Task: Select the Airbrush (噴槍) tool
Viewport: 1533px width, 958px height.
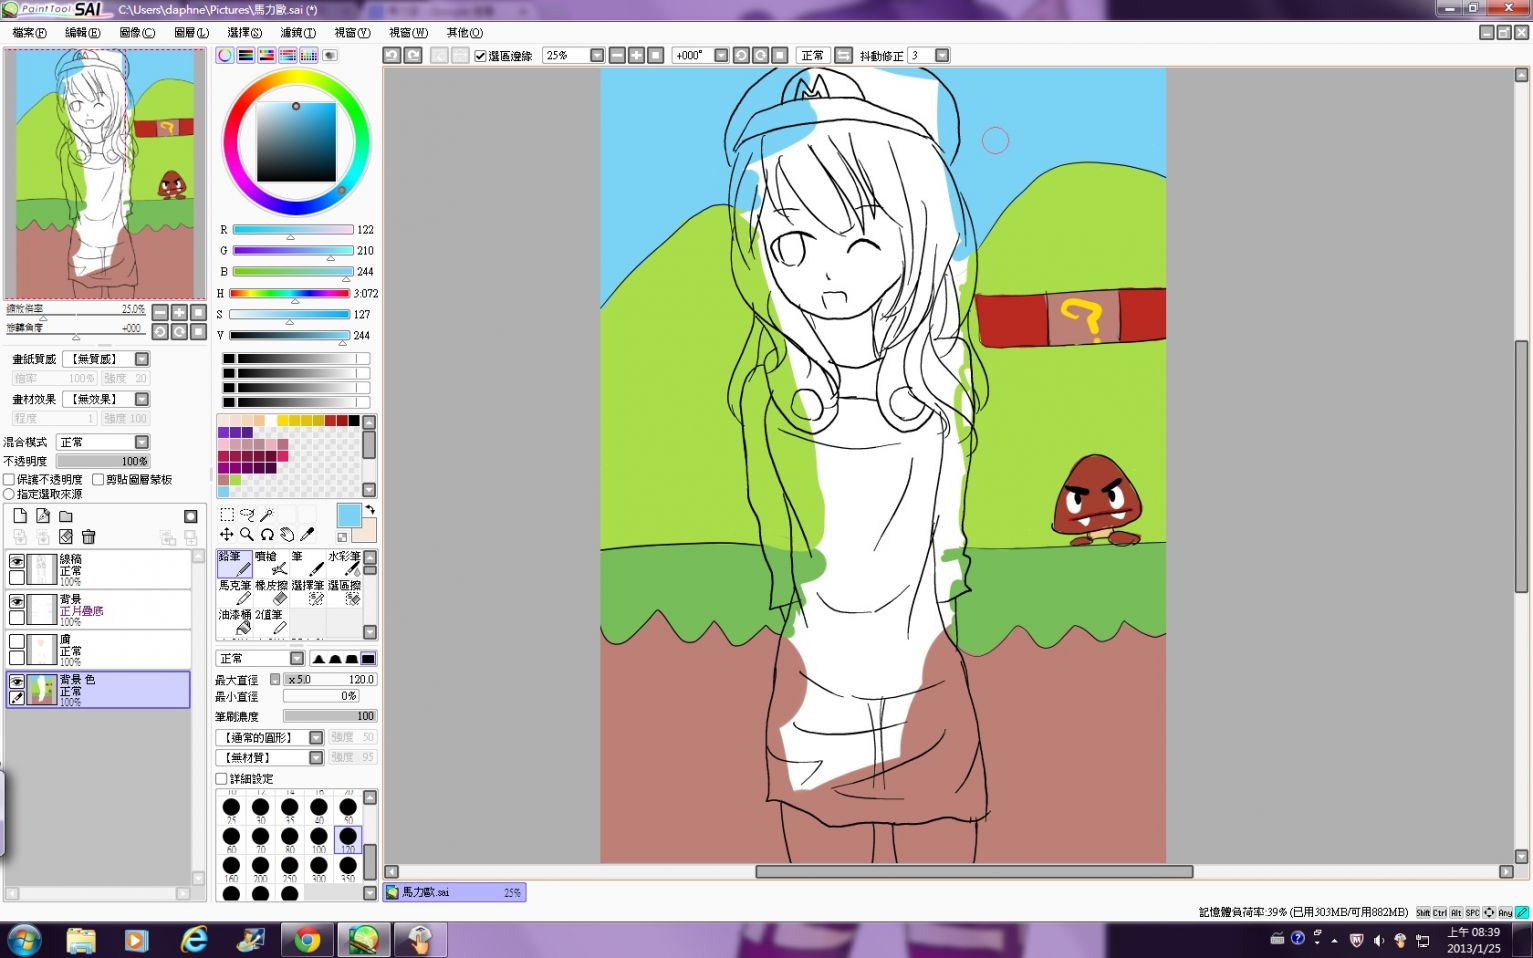Action: coord(271,564)
